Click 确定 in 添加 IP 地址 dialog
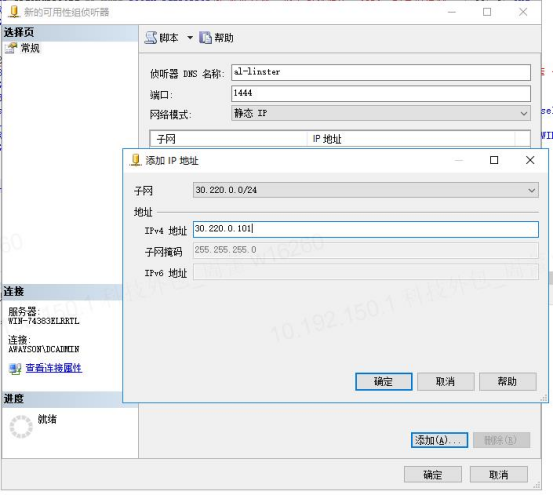Viewport: 554px width, 496px height. [x=383, y=382]
